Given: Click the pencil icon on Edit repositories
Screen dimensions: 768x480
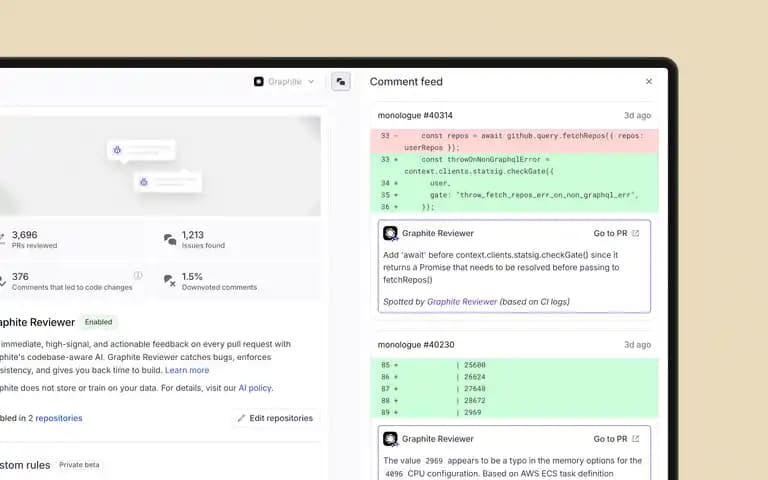Looking at the screenshot, I should point(241,418).
